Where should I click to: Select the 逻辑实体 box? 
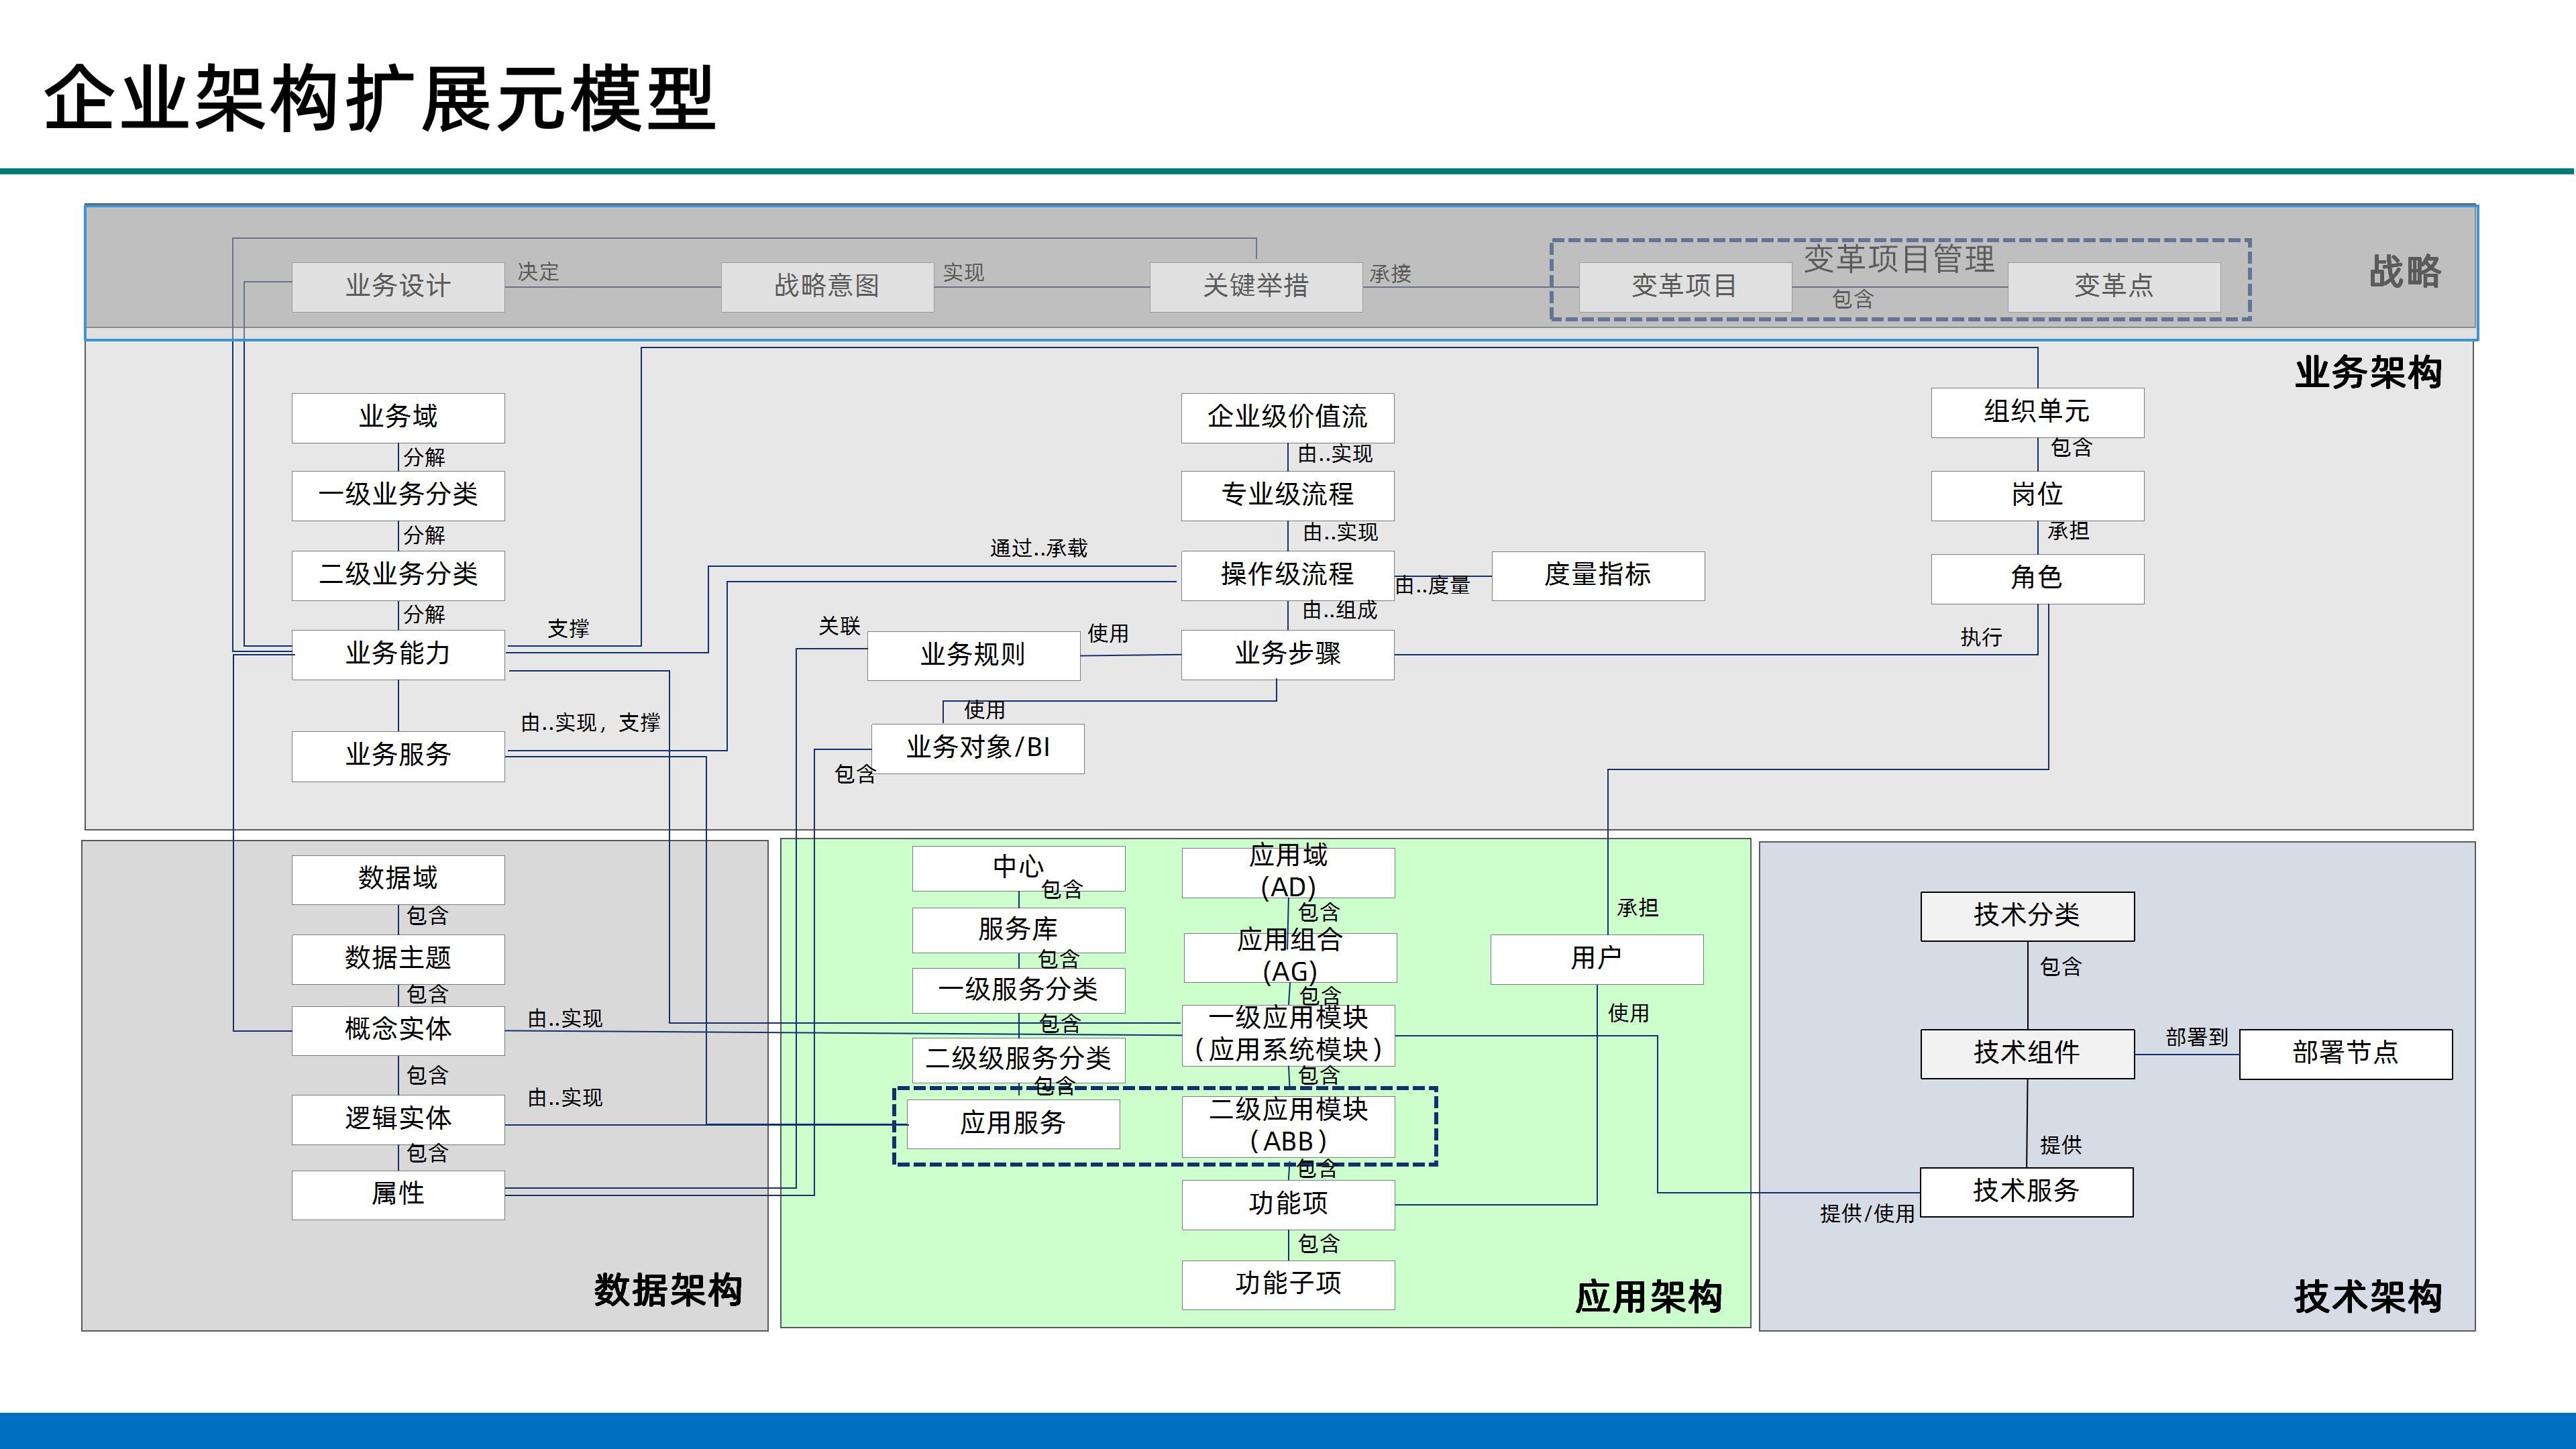tap(398, 1119)
